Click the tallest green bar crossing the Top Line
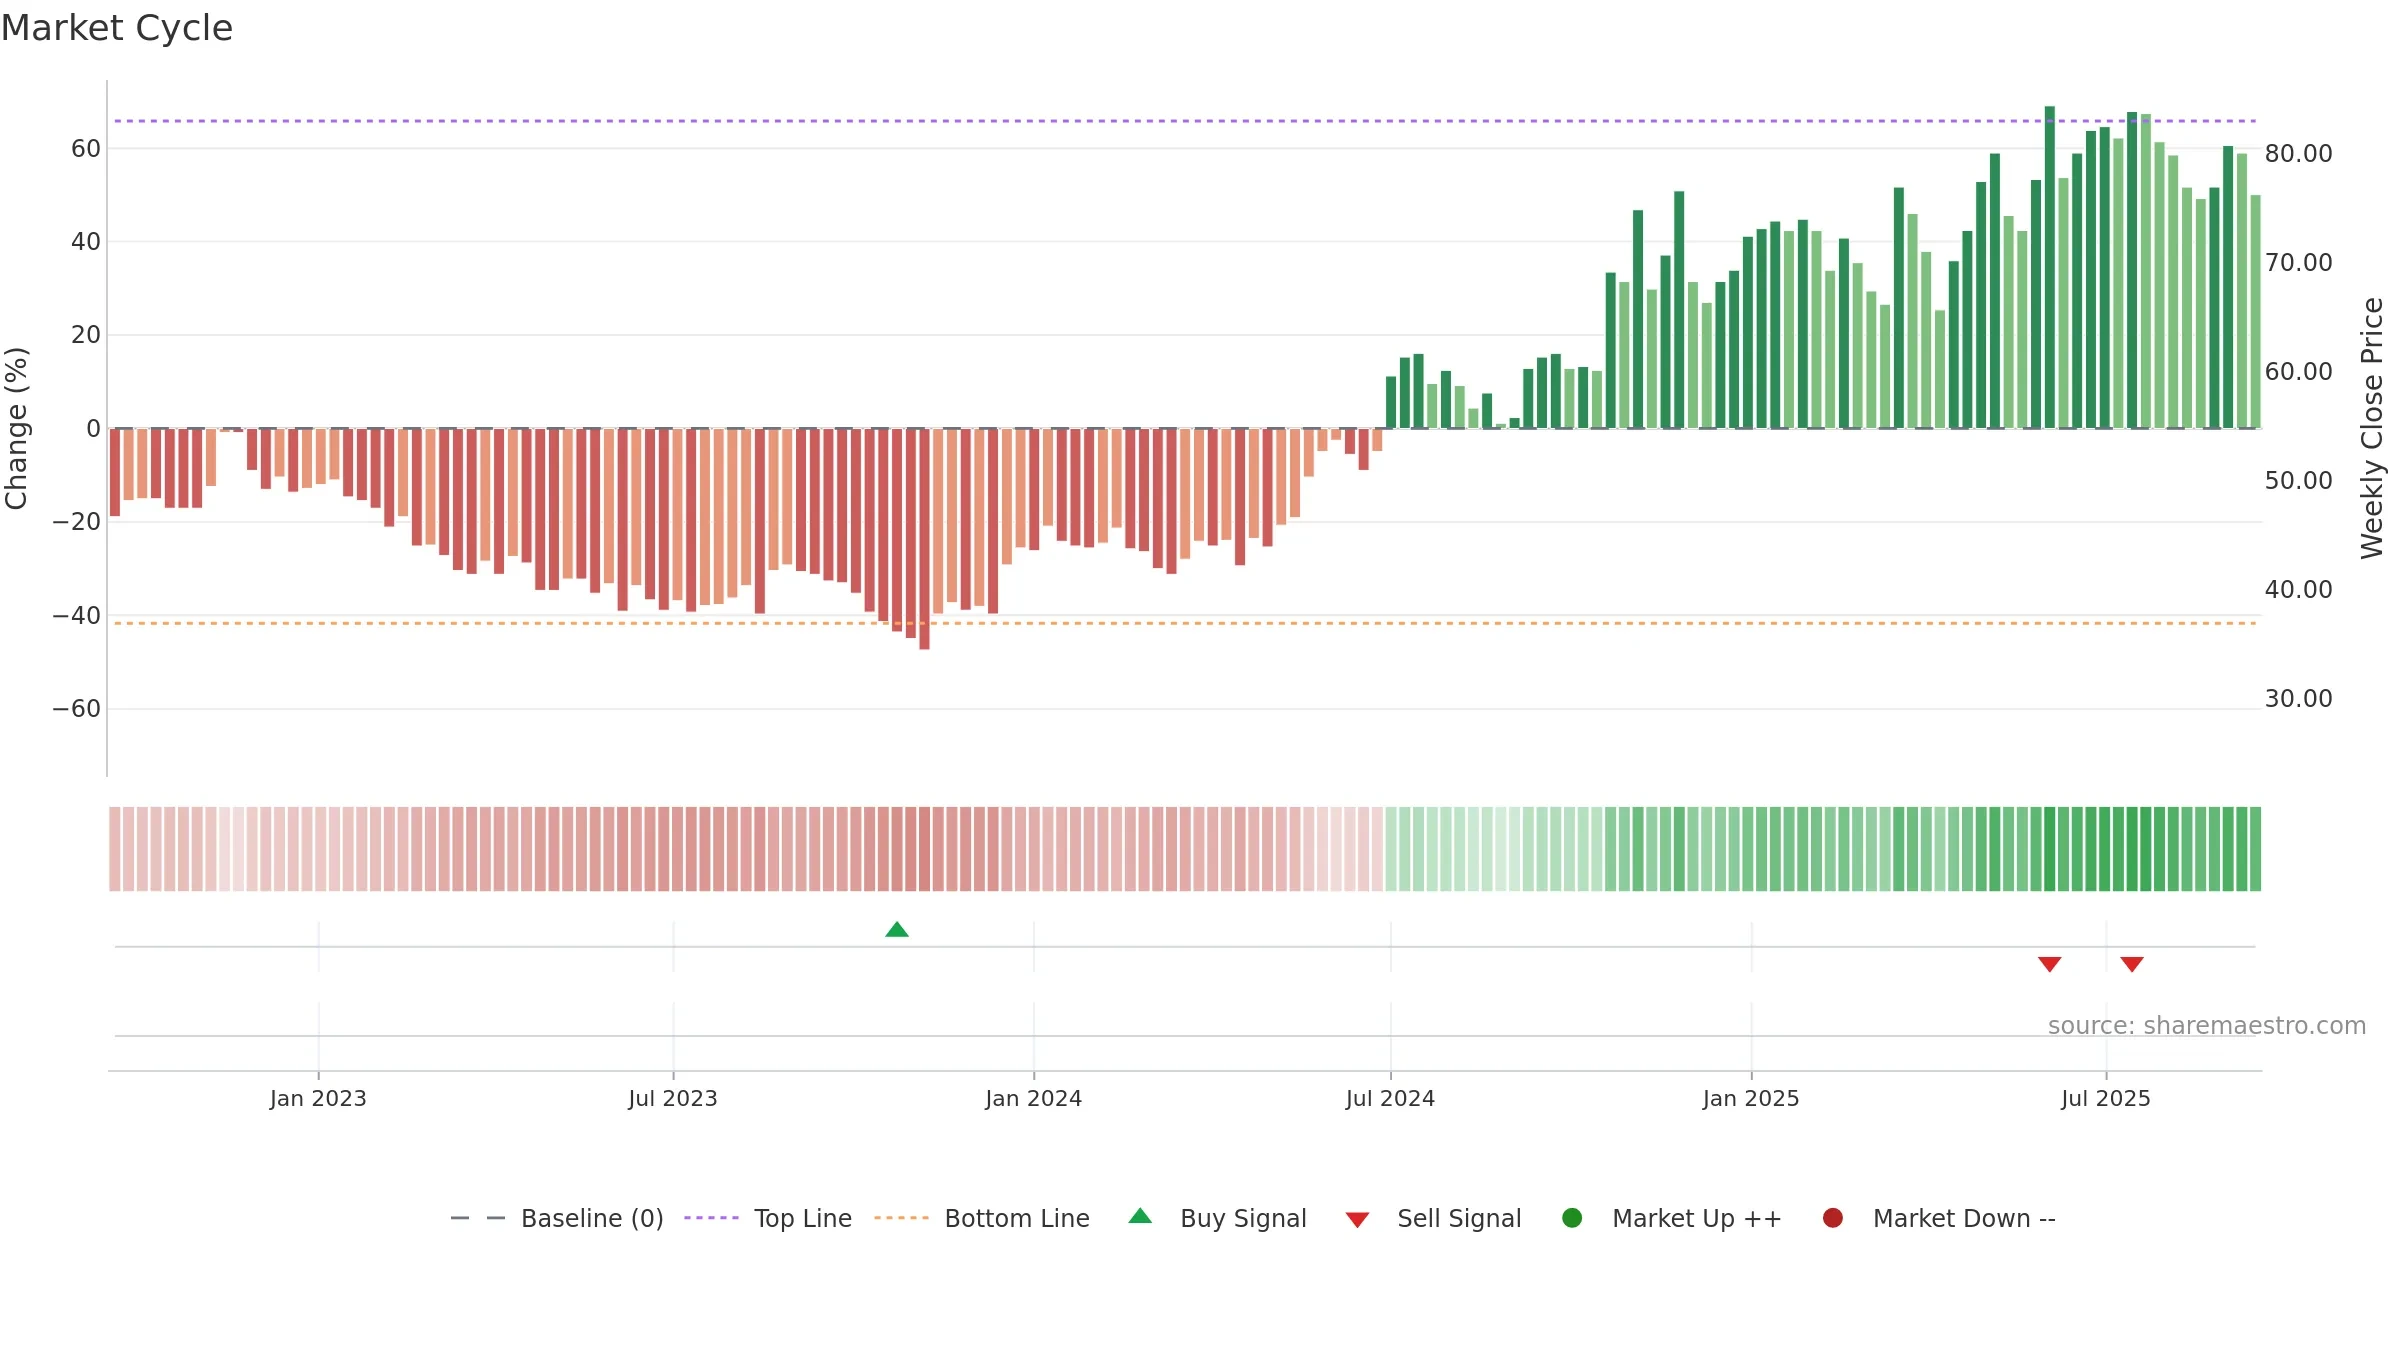The height and width of the screenshot is (1350, 2400). [x=2050, y=267]
